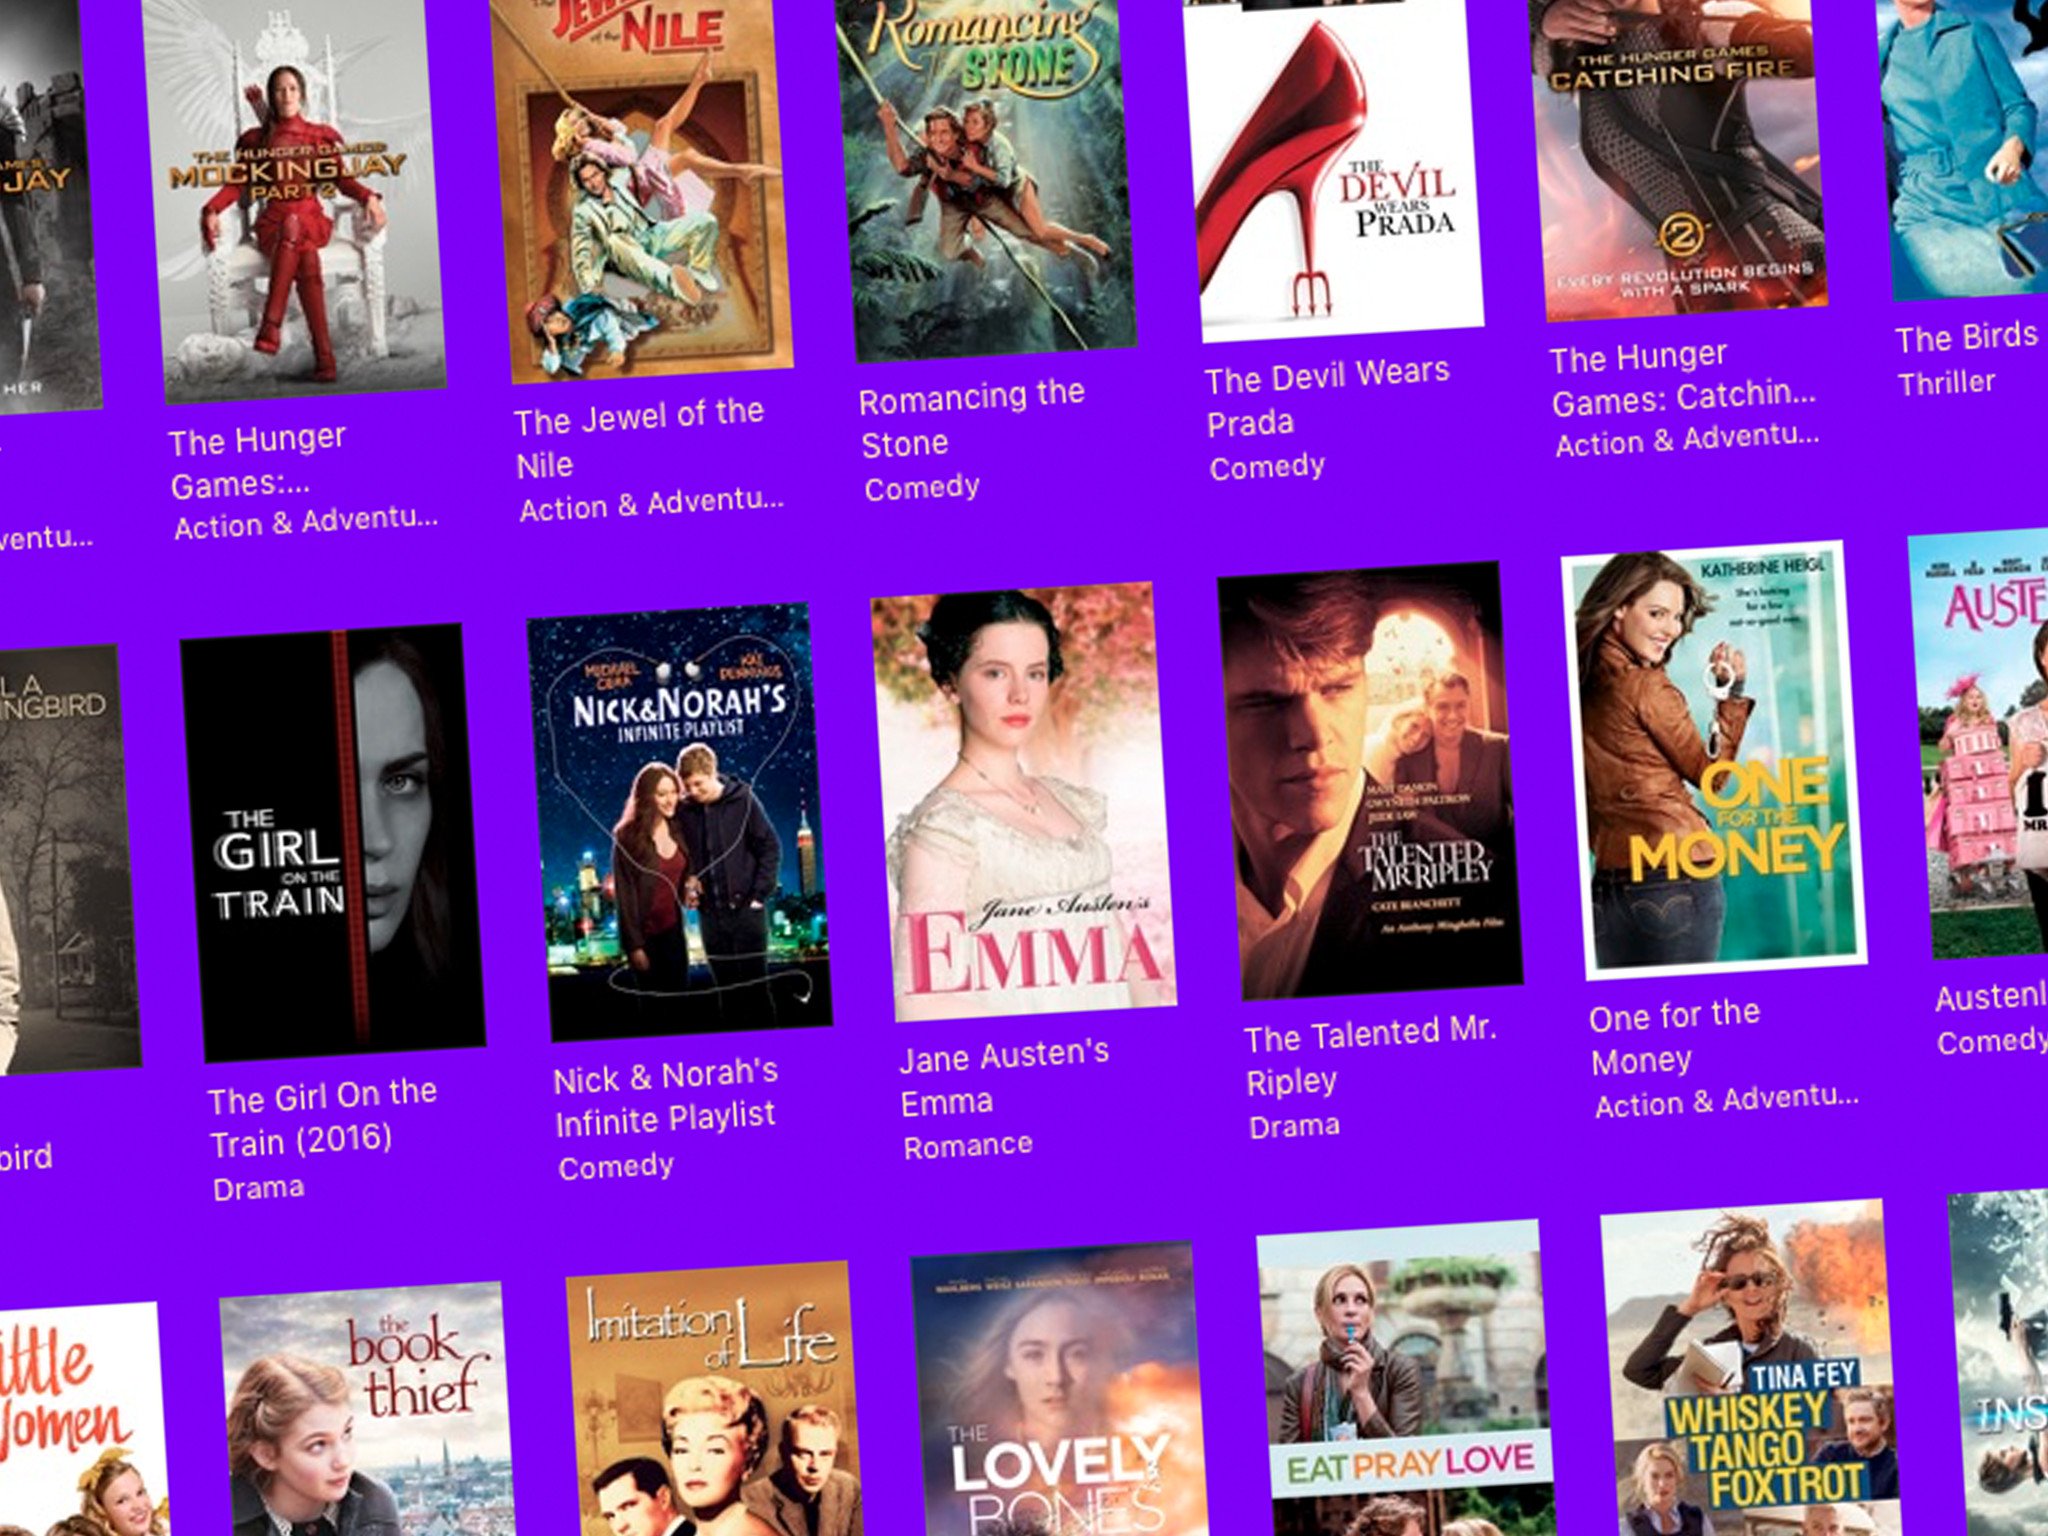Select The Talented Mr. Ripley poster
The image size is (2048, 1536).
coord(1370,781)
